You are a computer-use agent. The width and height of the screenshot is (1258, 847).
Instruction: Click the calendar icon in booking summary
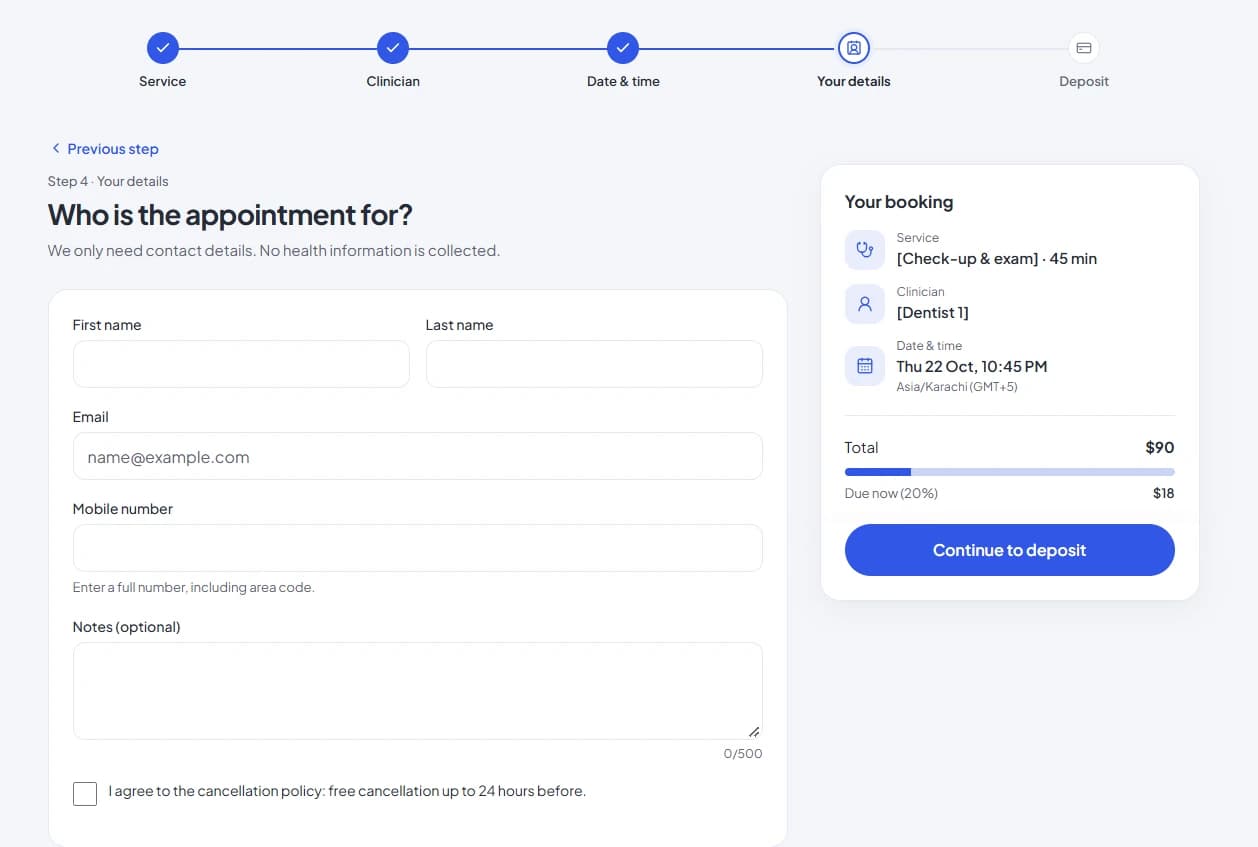click(x=865, y=366)
